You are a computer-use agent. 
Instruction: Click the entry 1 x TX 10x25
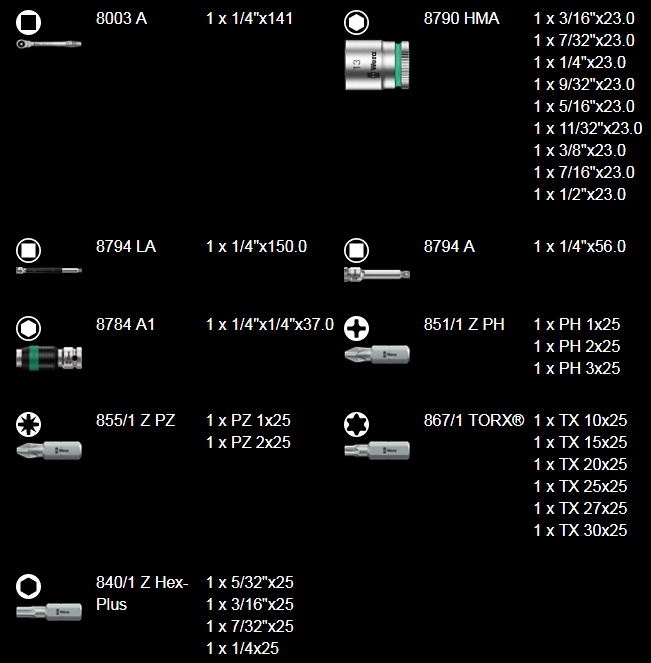pos(580,420)
